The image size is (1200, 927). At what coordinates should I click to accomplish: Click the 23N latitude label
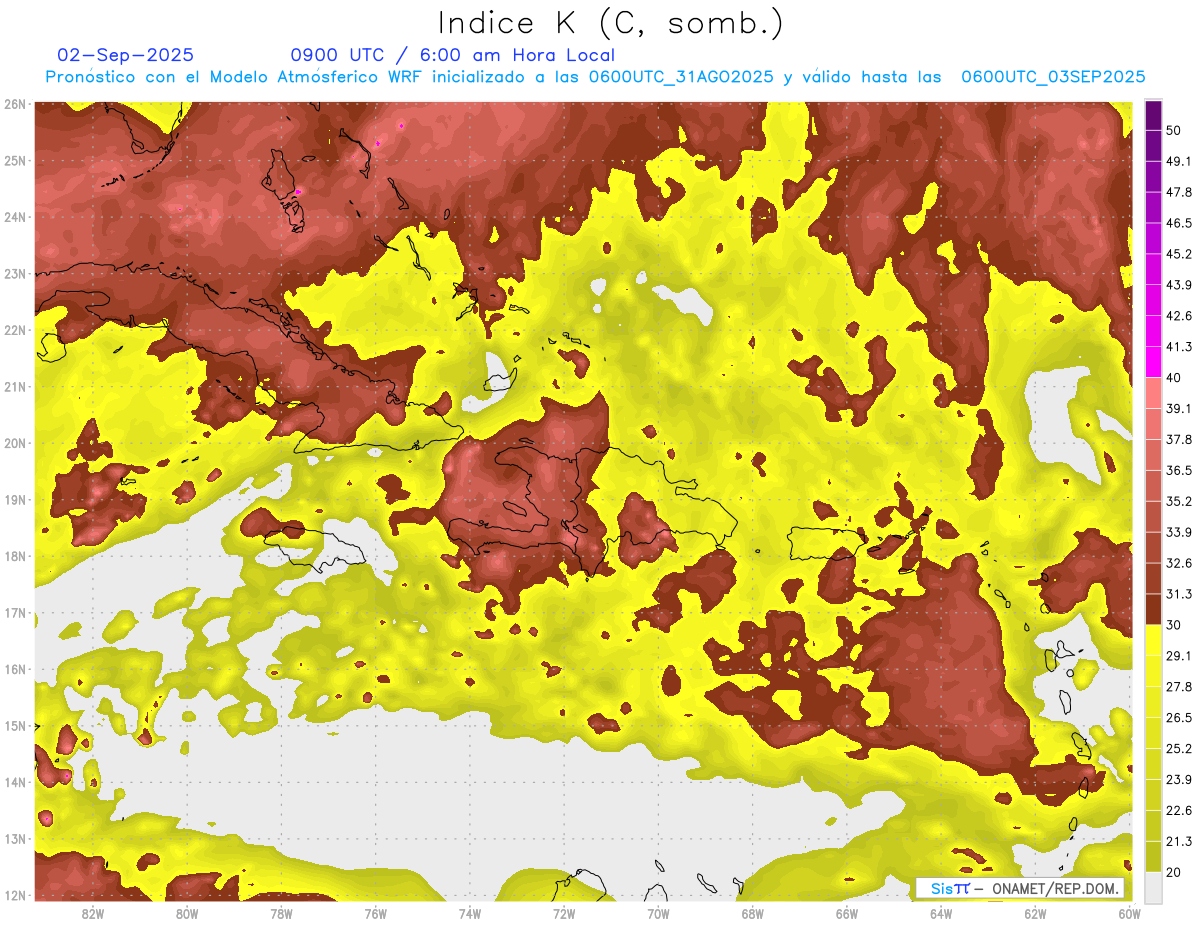(x=15, y=273)
